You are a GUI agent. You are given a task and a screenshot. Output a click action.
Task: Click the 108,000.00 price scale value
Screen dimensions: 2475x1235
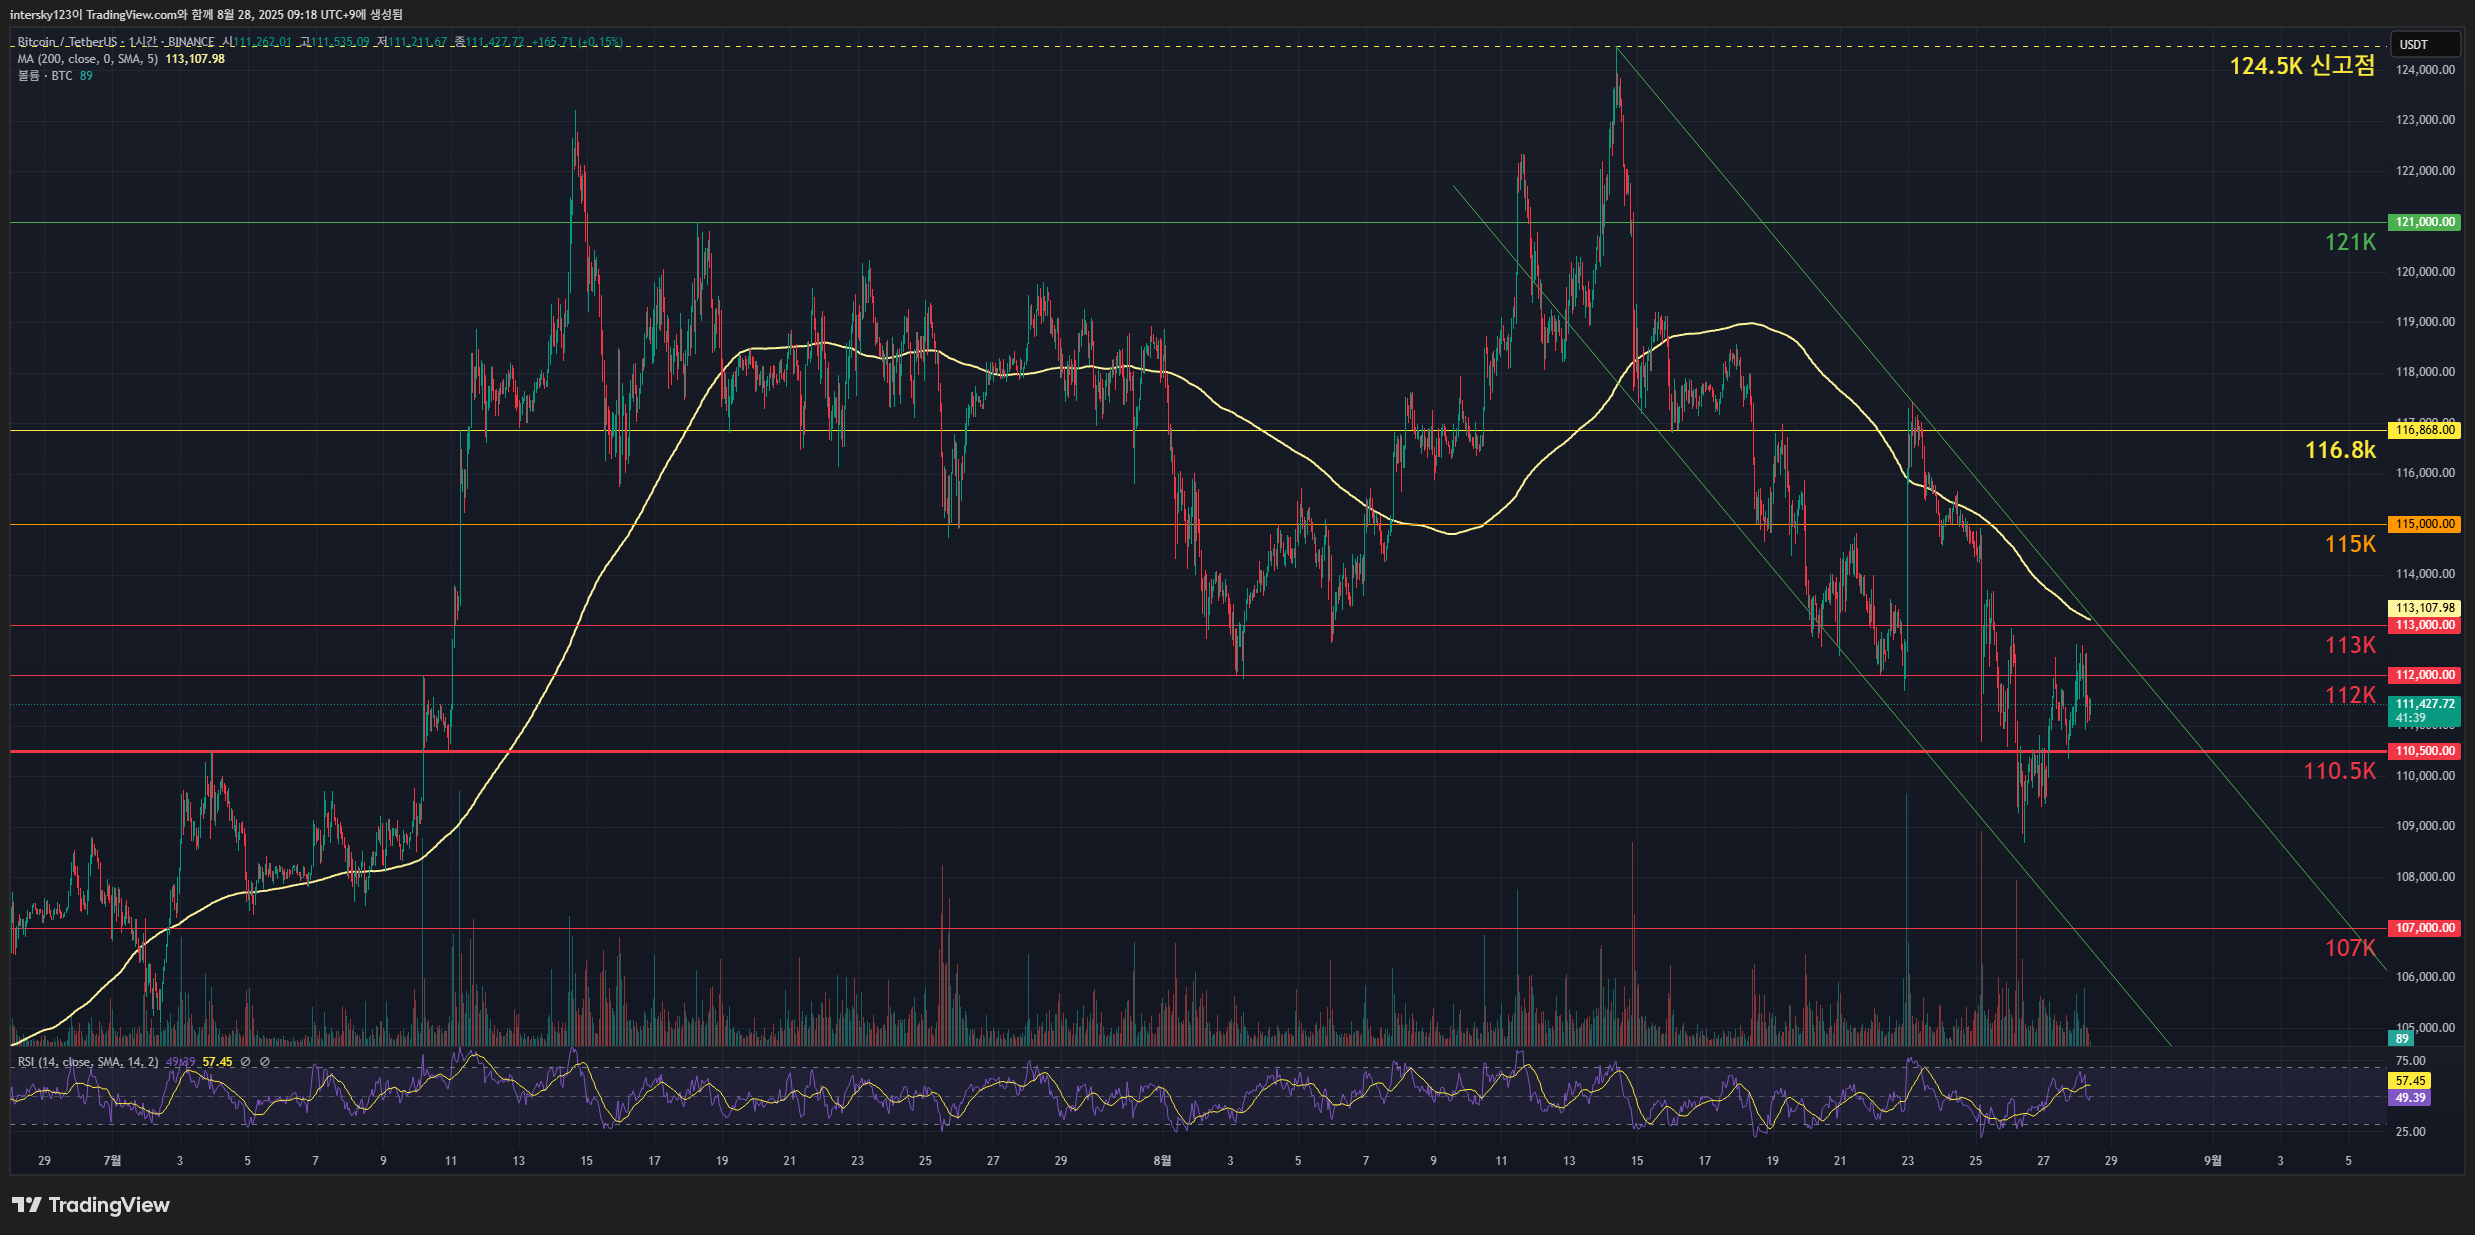[2425, 877]
